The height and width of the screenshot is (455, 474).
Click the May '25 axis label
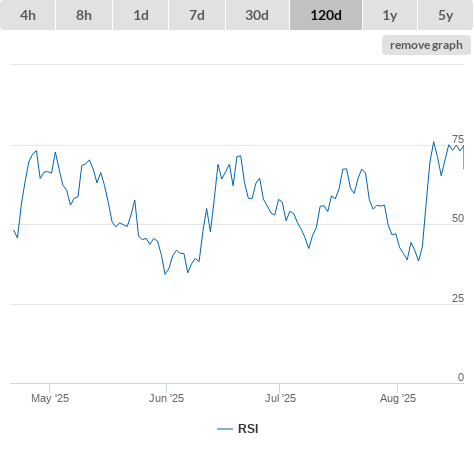pyautogui.click(x=50, y=398)
